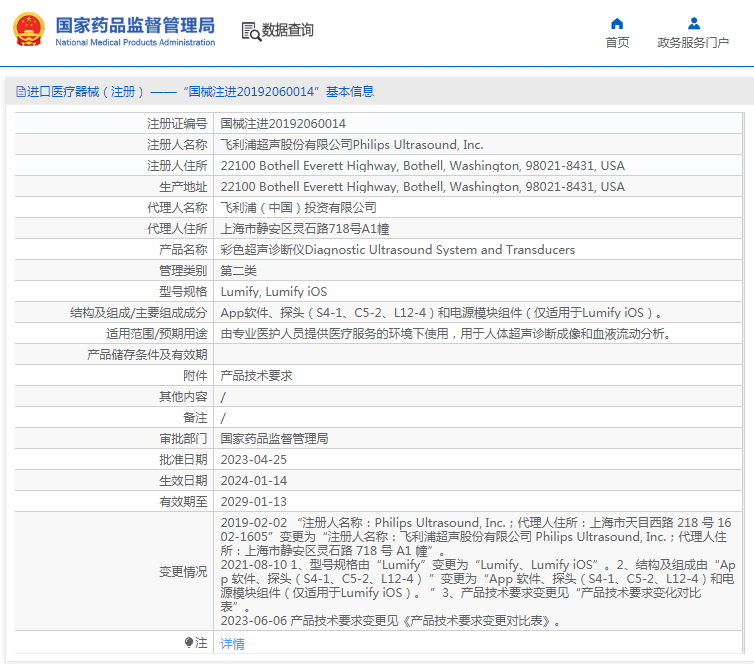The height and width of the screenshot is (664, 754).
Task: Select effective date 2024-01-14
Action: pos(253,481)
